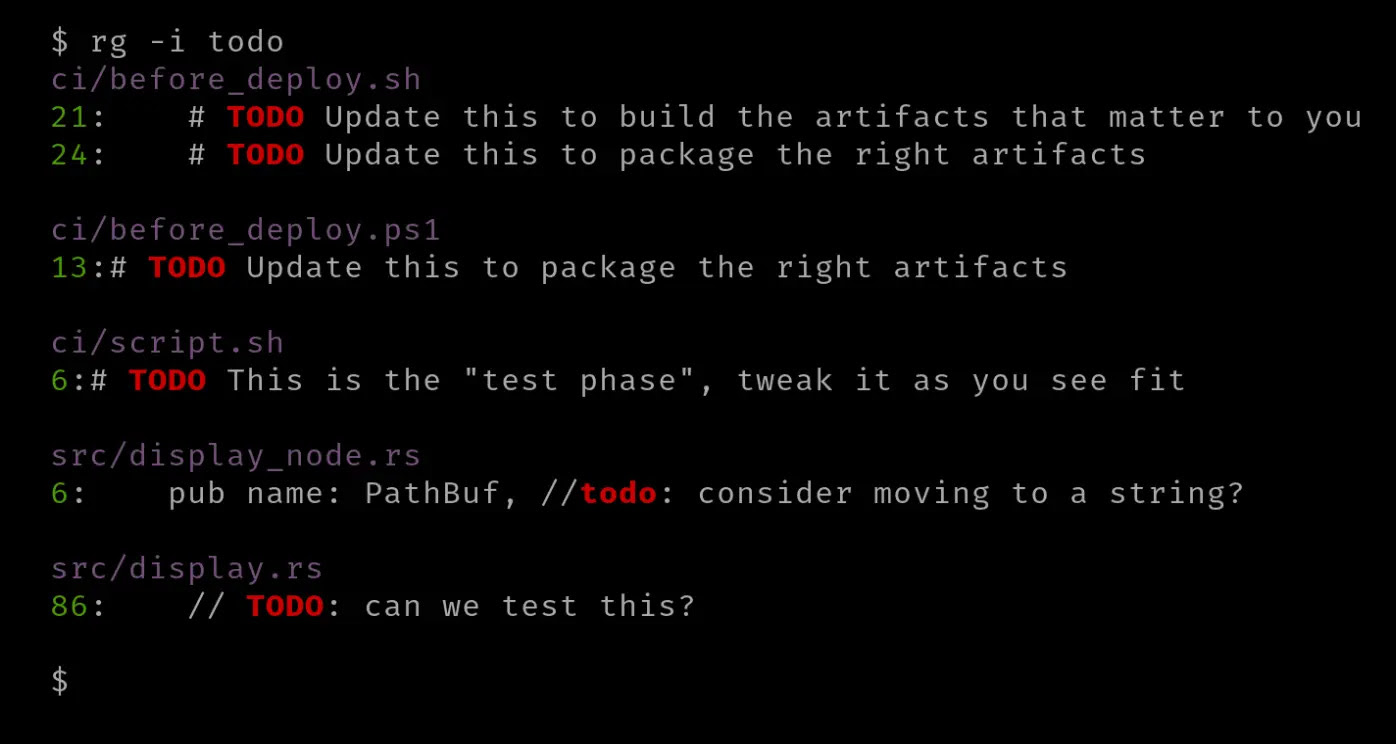
Task: Click the lowercase red todo match
Action: pyautogui.click(x=618, y=494)
